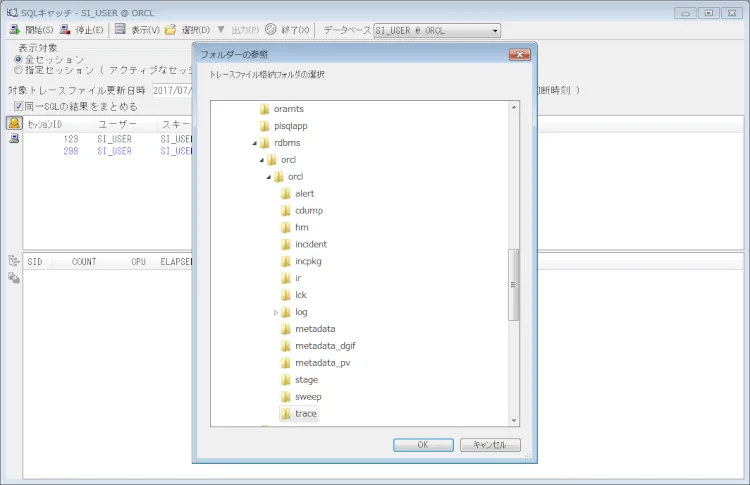The width and height of the screenshot is (750, 485).
Task: Click the icon below the tree view icon
Action: [14, 278]
